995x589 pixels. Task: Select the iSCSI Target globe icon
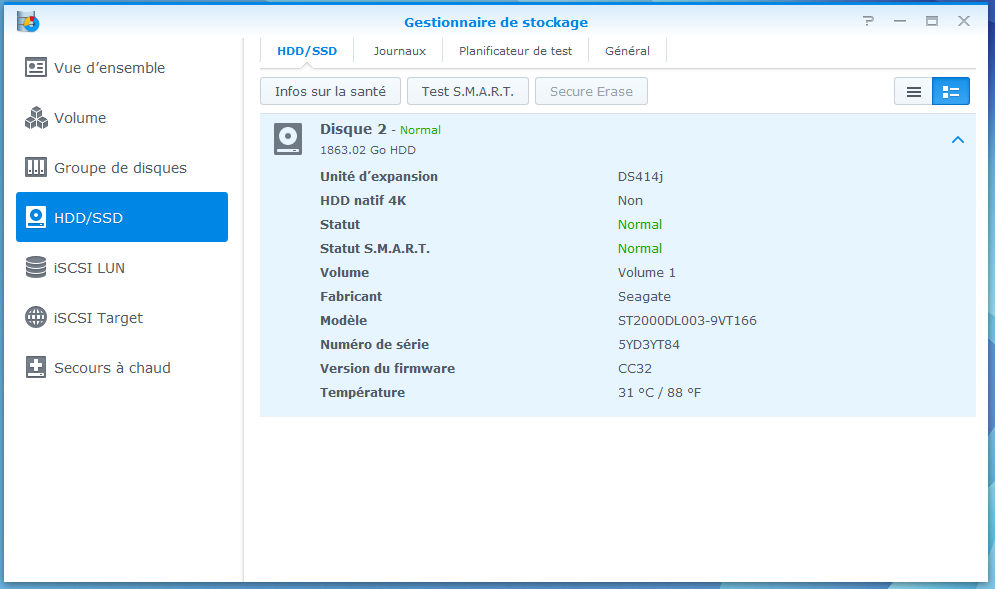tap(36, 318)
